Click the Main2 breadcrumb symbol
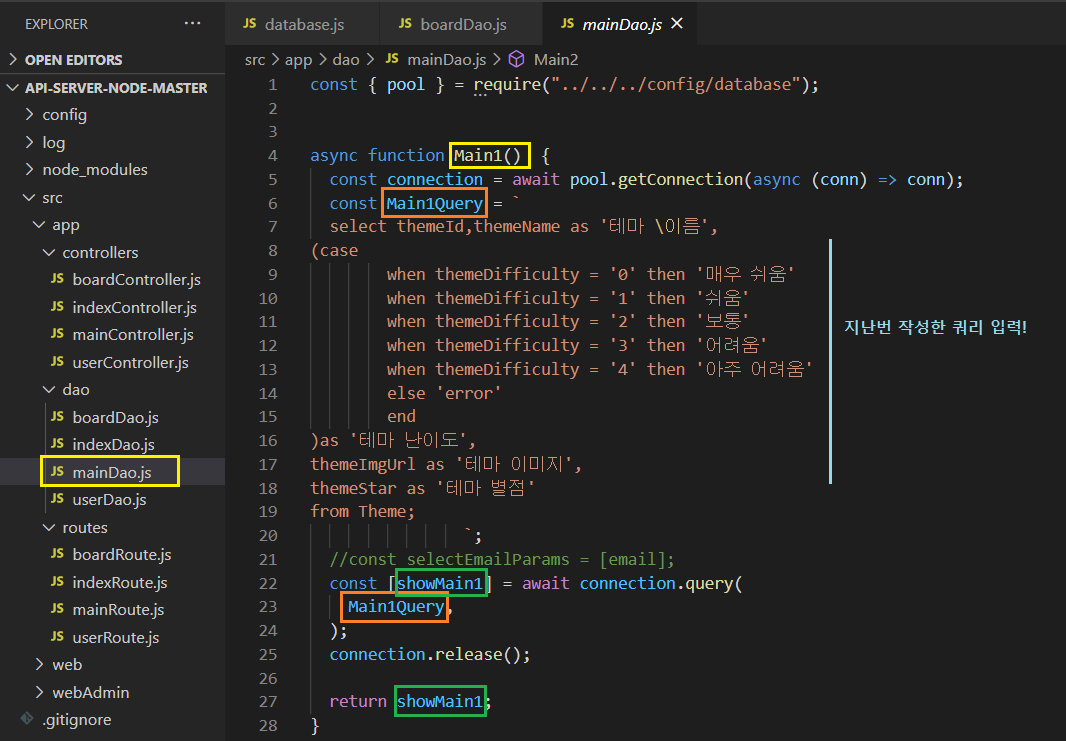The height and width of the screenshot is (741, 1066). click(x=556, y=60)
